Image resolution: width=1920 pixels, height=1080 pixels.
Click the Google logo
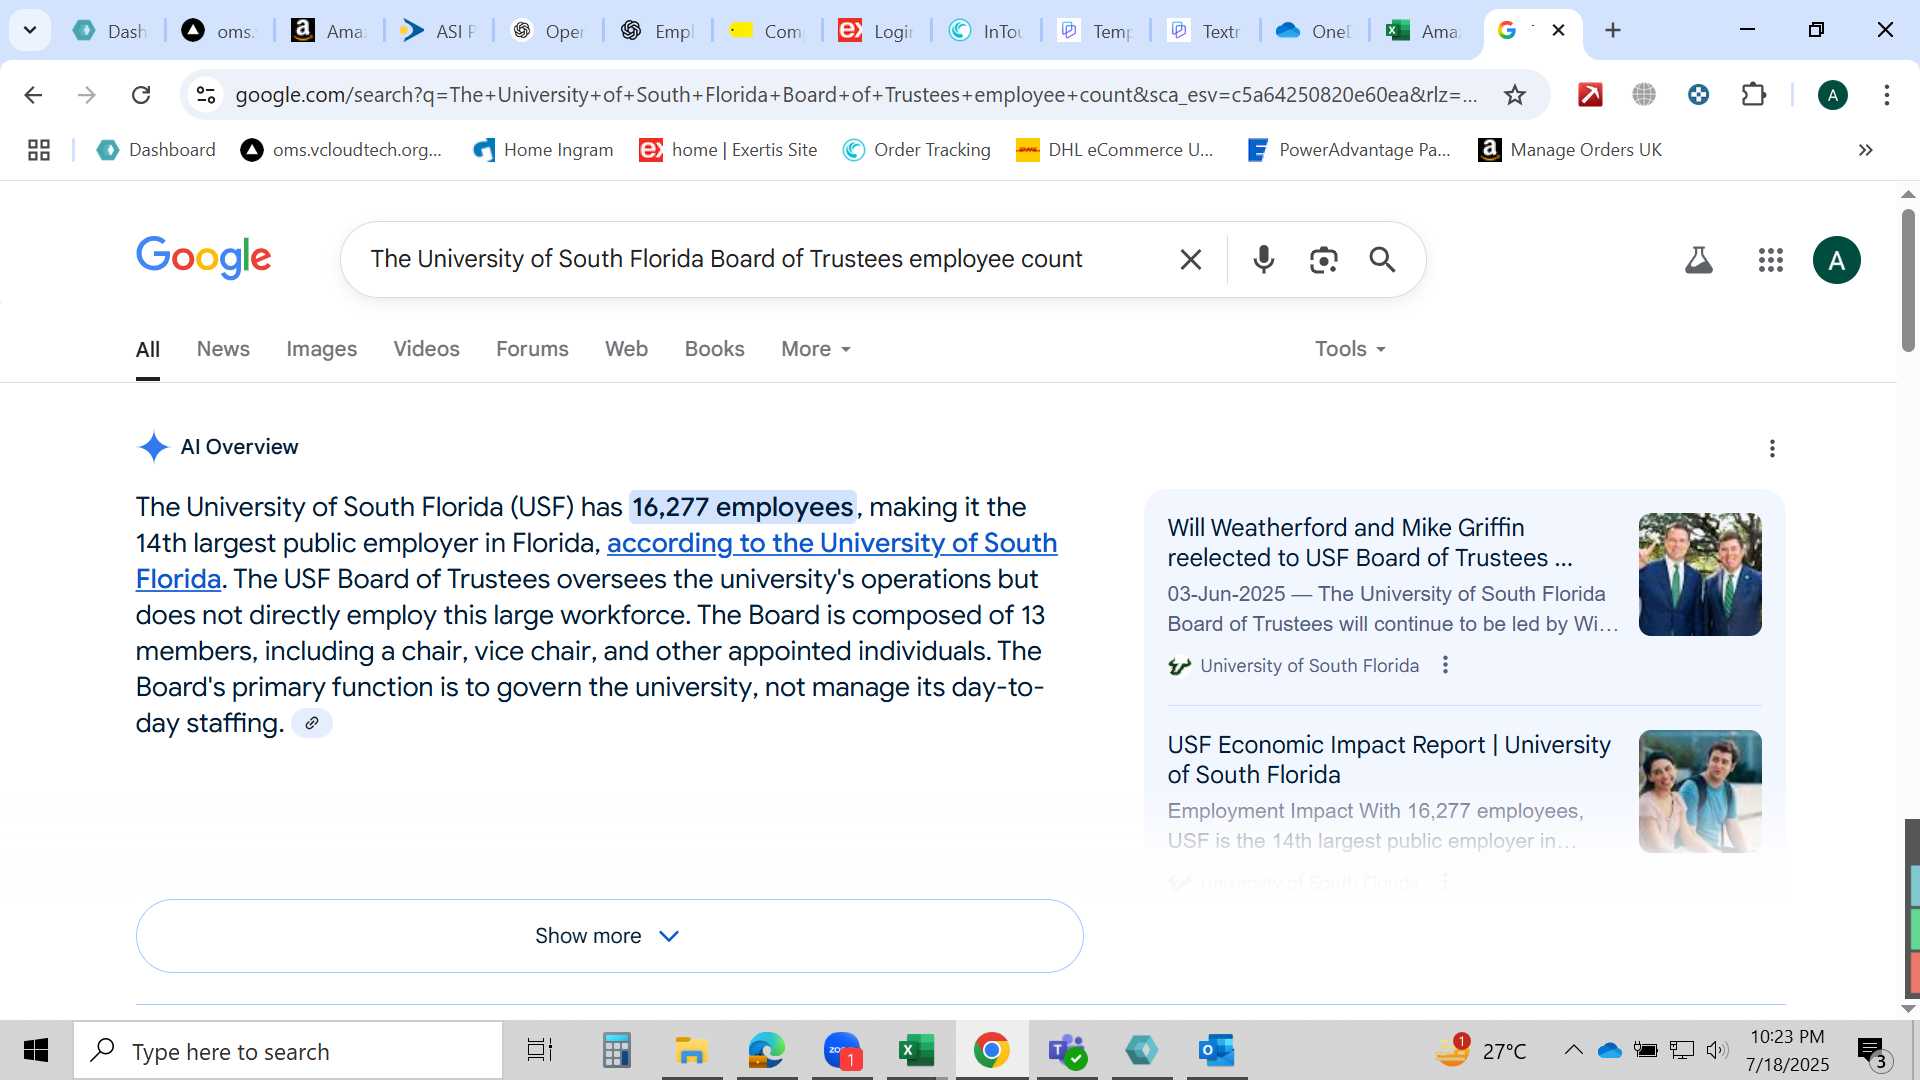click(203, 258)
